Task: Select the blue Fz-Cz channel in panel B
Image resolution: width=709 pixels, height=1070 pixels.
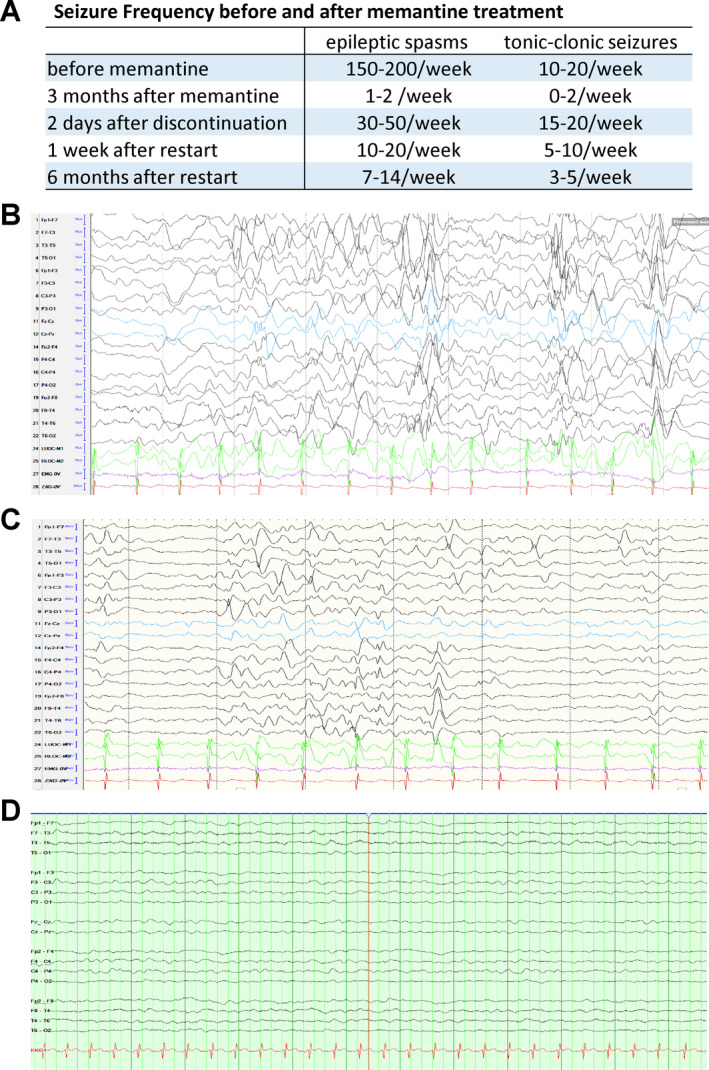Action: pyautogui.click(x=46, y=320)
